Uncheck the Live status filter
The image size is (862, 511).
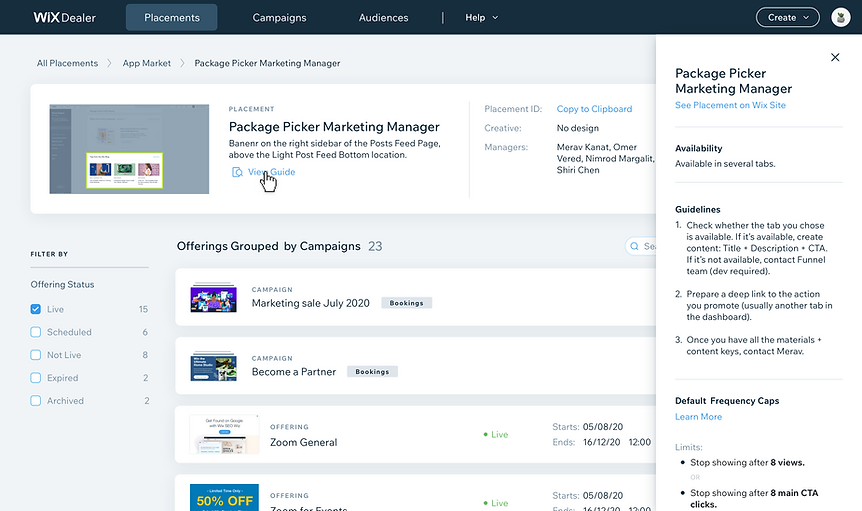36,309
